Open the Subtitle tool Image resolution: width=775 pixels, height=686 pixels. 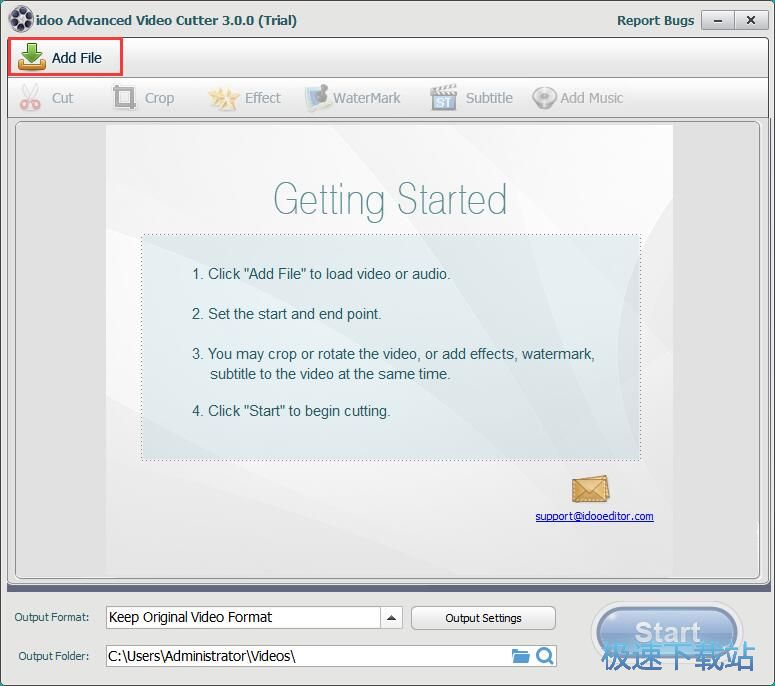(472, 98)
